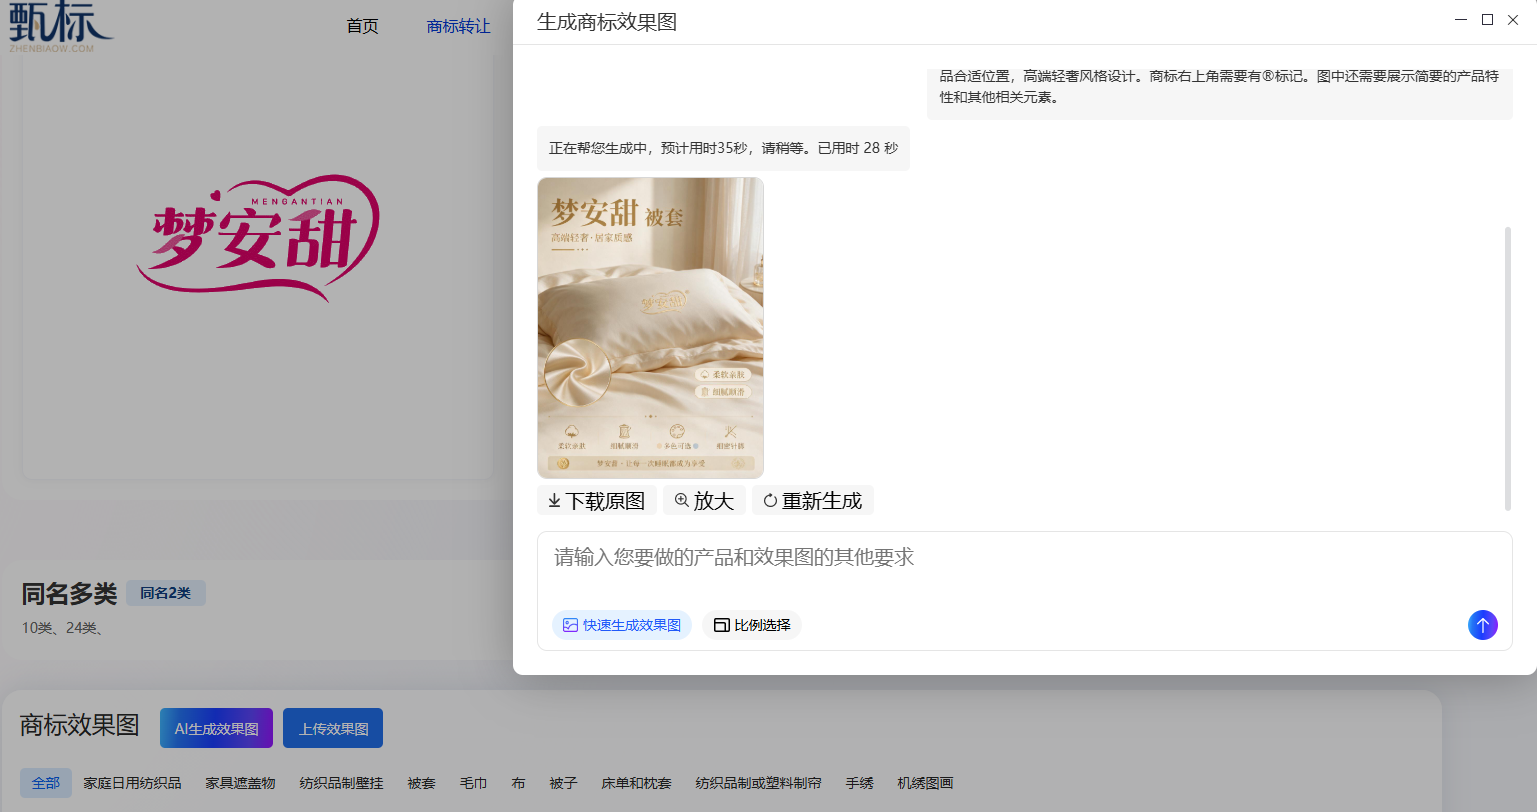Open the 比例选择 ratio selector
This screenshot has height=812, width=1537.
click(x=752, y=625)
